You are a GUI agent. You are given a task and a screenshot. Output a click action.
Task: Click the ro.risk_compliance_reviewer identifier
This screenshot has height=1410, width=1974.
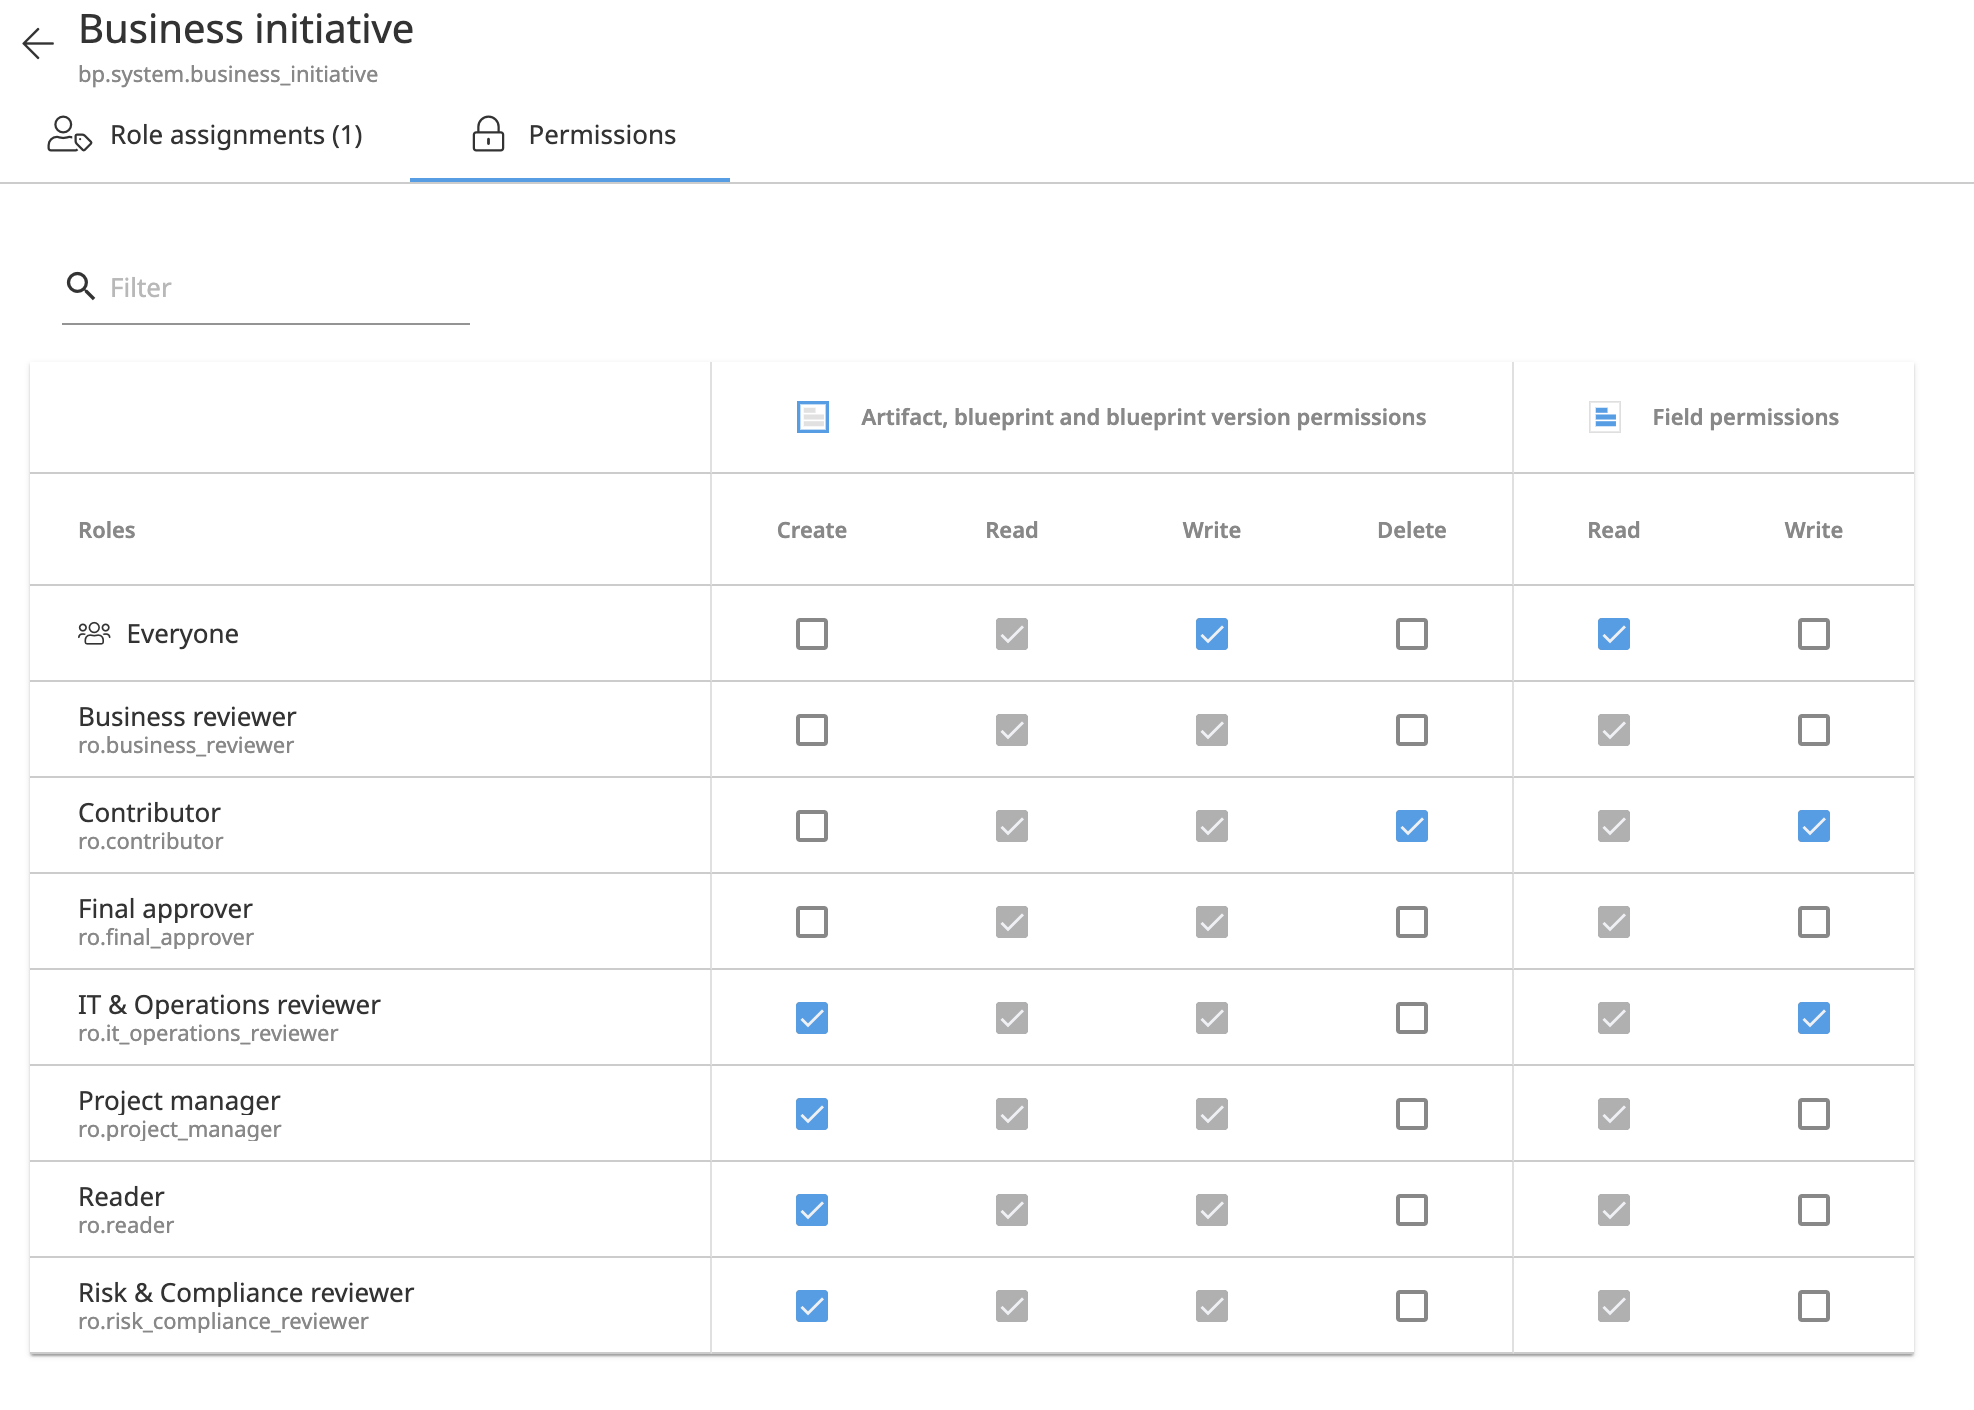(223, 1322)
